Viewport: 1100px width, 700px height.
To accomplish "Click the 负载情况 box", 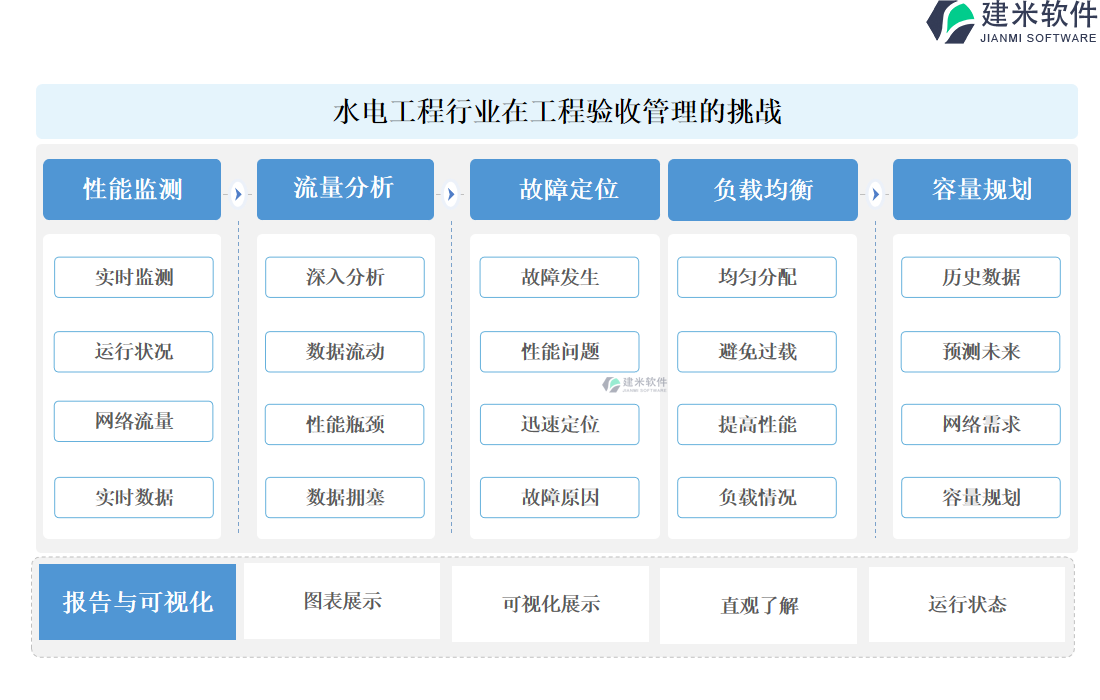I will 757,497.
